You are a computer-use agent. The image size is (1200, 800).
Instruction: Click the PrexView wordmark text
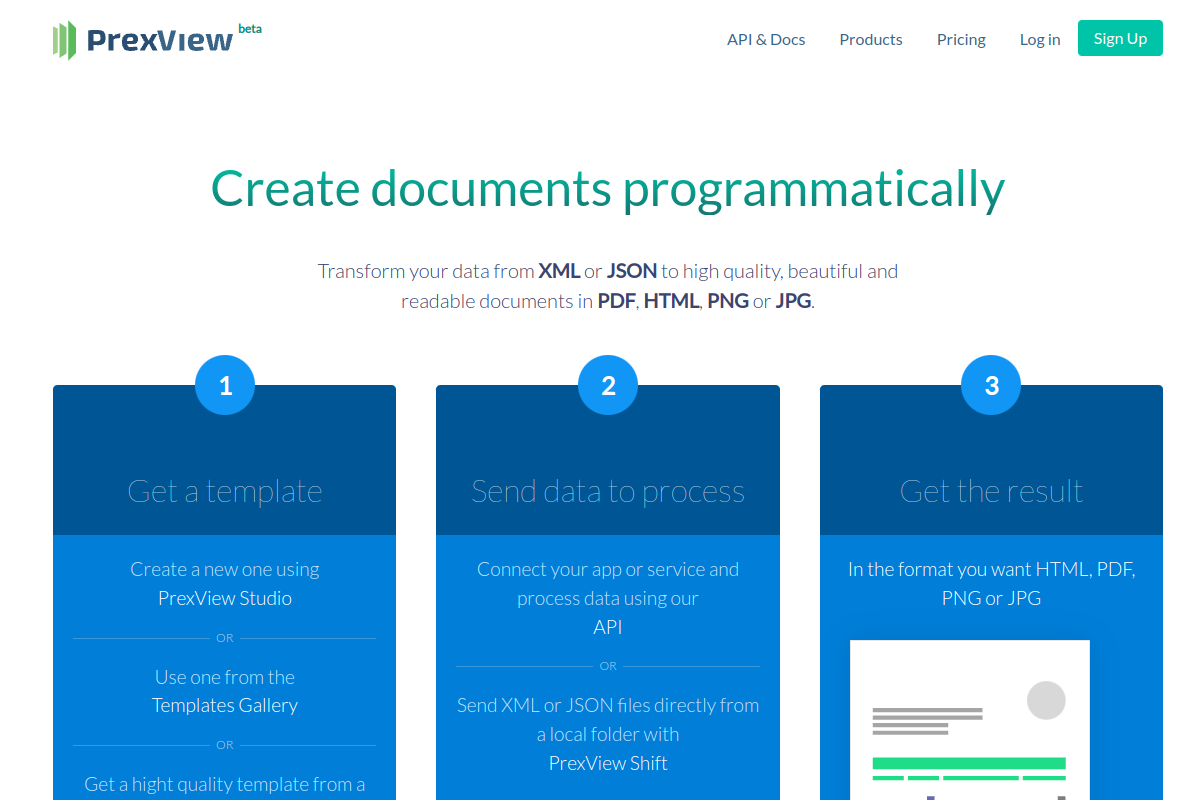(x=159, y=40)
